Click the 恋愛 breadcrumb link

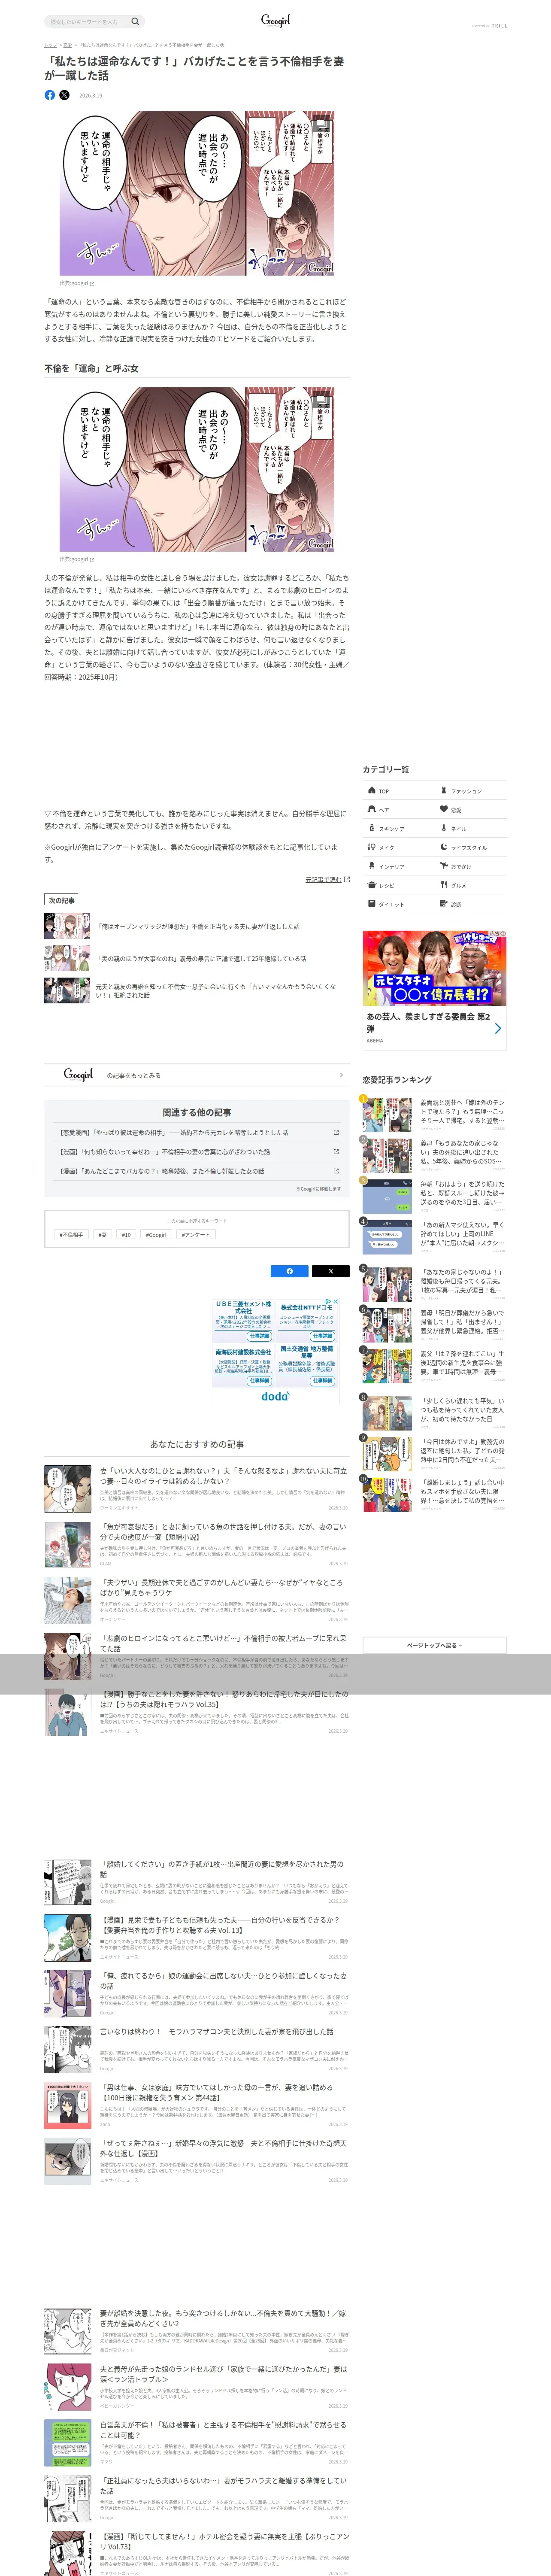click(x=68, y=45)
